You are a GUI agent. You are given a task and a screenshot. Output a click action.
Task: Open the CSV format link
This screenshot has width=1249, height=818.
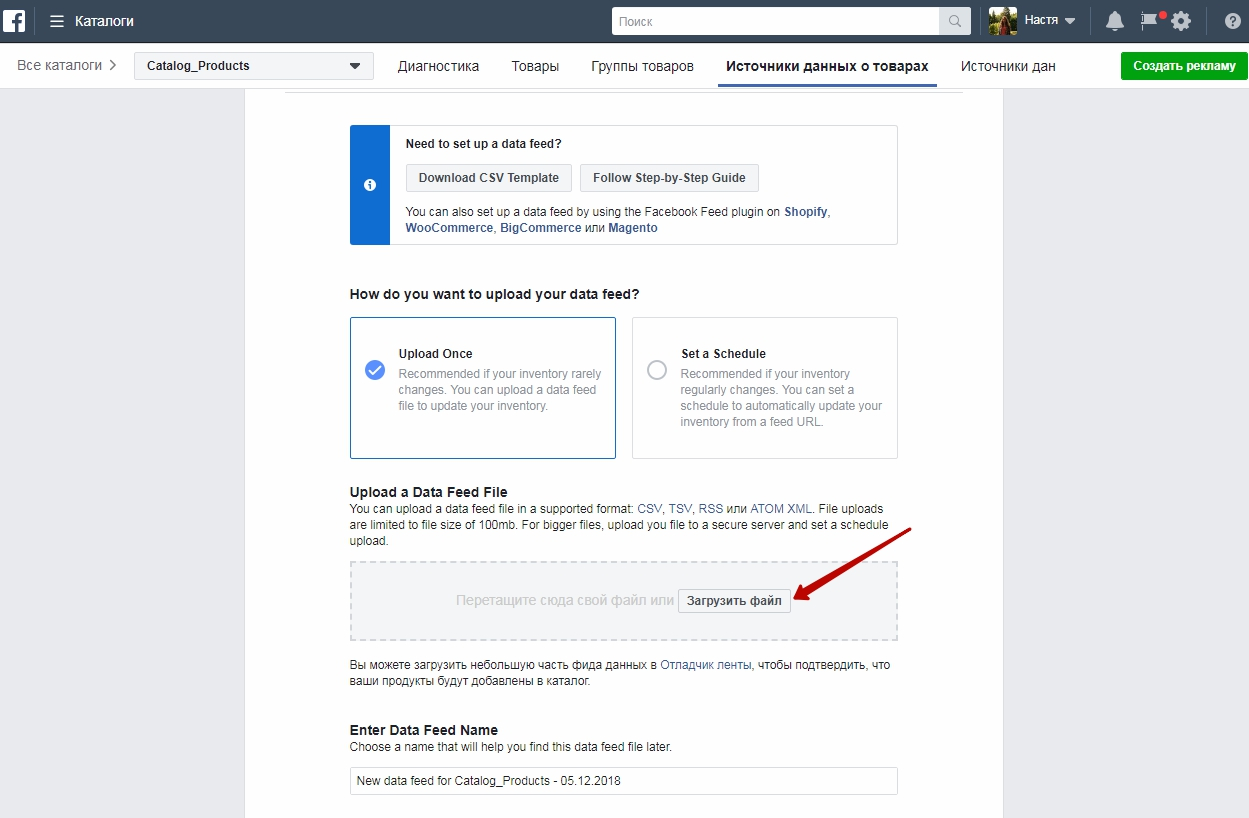point(650,509)
